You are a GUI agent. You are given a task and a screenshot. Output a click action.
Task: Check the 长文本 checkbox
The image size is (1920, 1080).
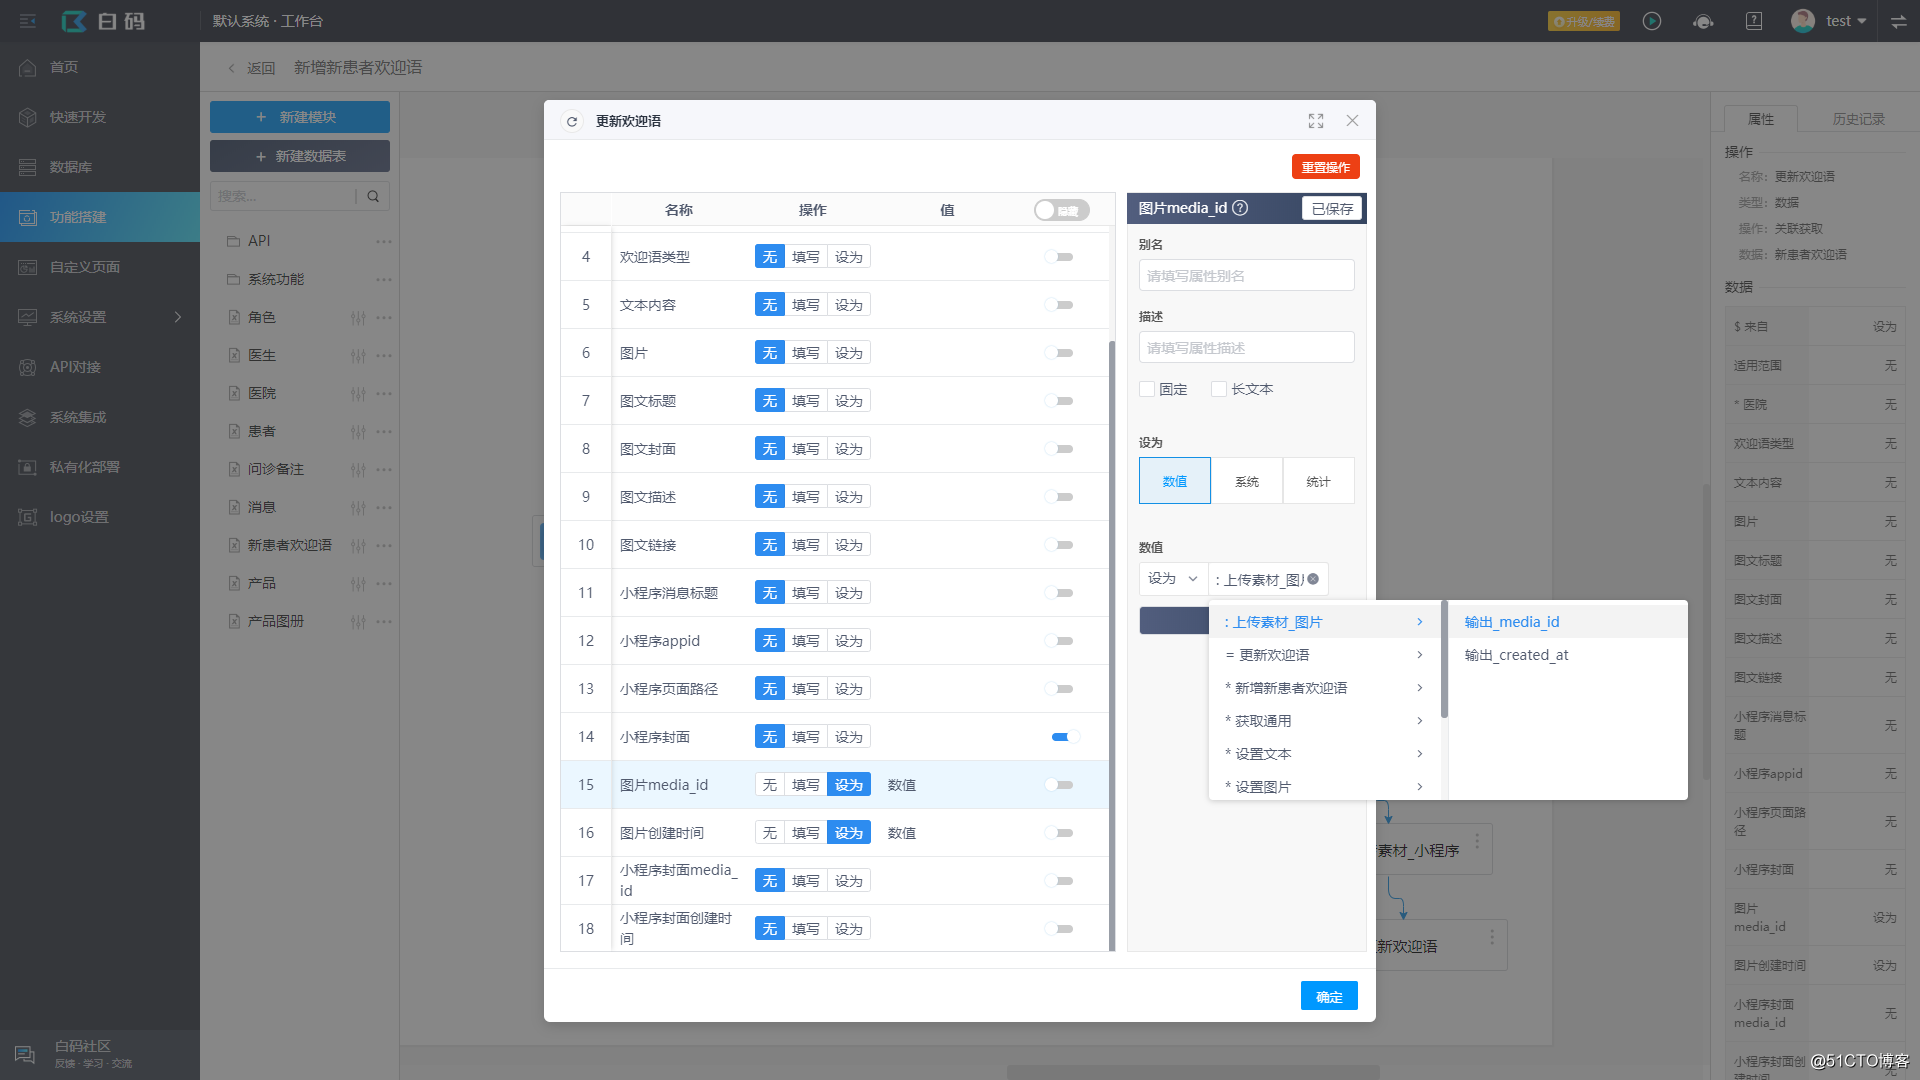(x=1219, y=389)
